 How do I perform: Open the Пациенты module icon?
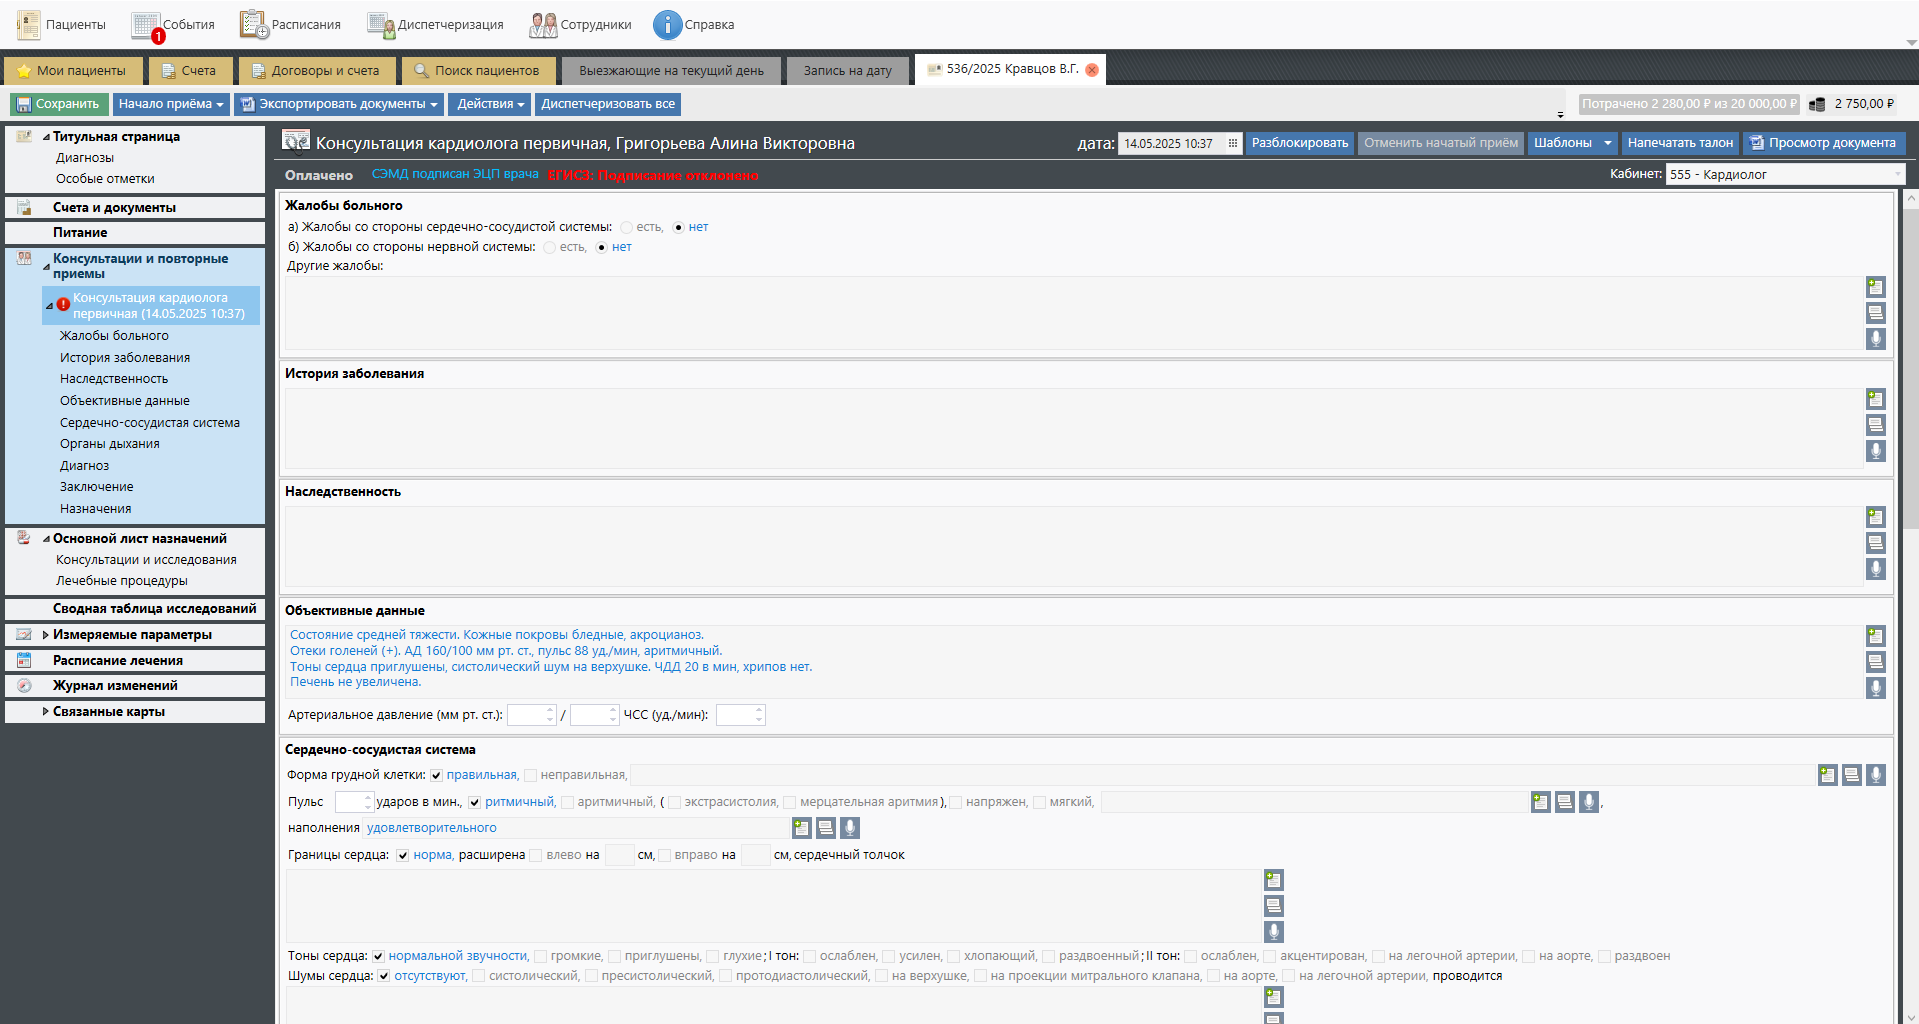[x=28, y=25]
